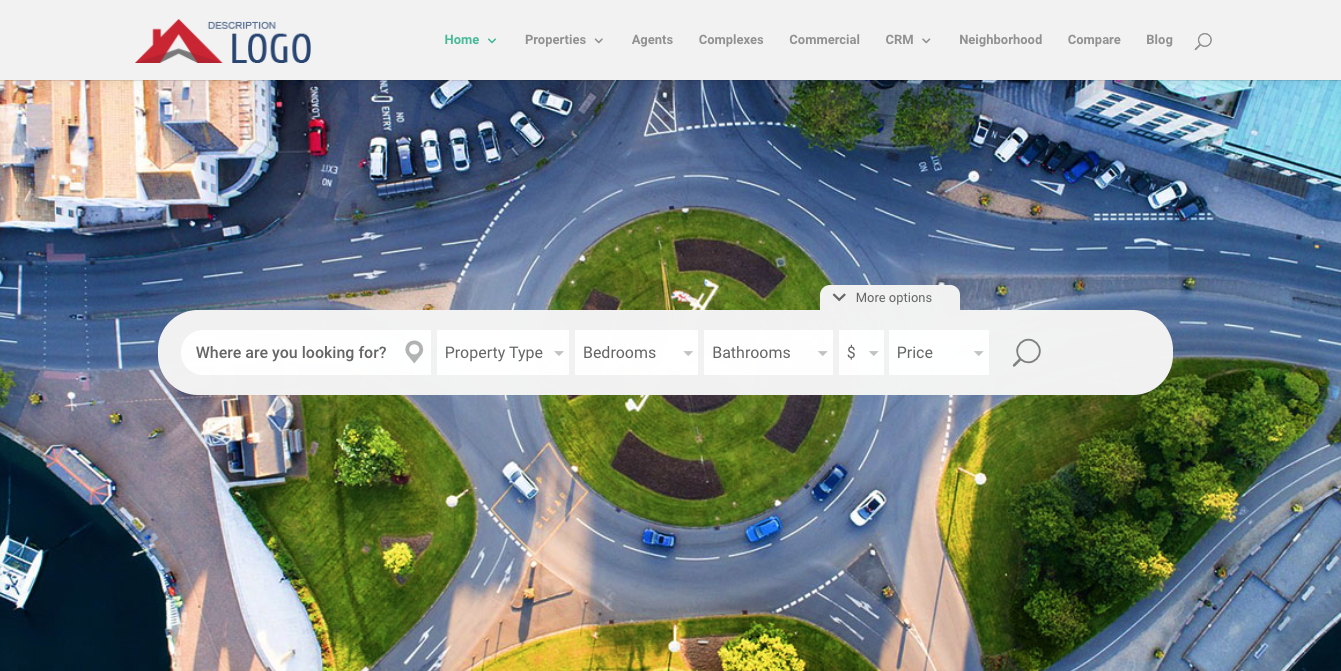
Task: Open the Price dropdown
Action: tap(939, 352)
